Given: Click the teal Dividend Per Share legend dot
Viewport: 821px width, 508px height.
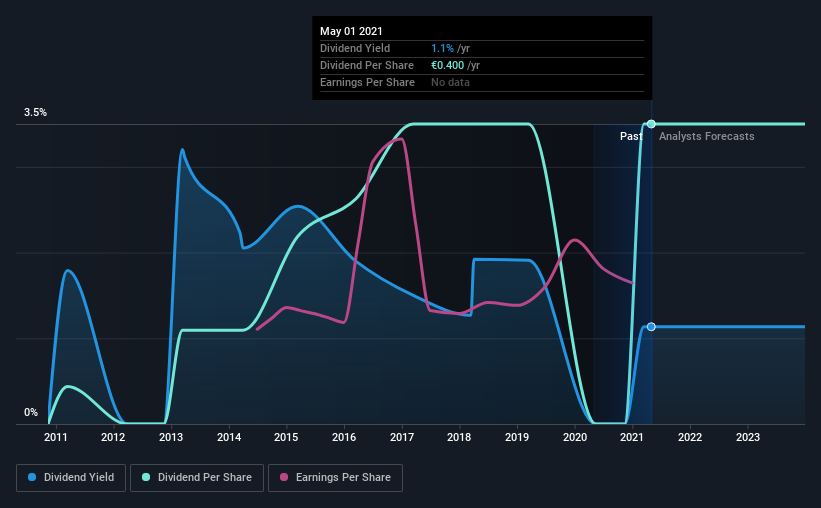Looking at the screenshot, I should 146,477.
